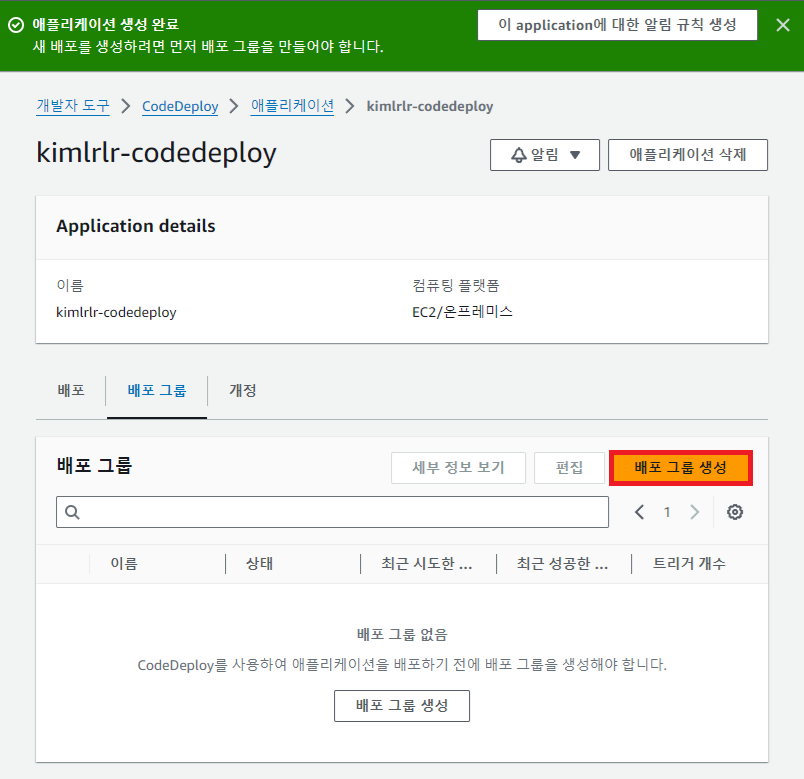
Task: Click 세부 정보 보기 button
Action: (458, 467)
